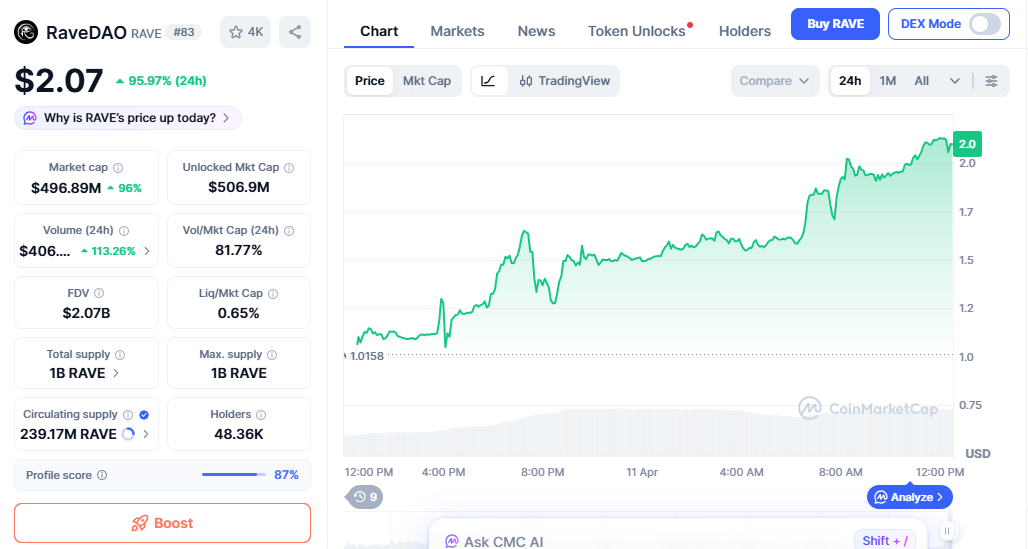
Task: Toggle DEX Mode switch
Action: [x=985, y=24]
